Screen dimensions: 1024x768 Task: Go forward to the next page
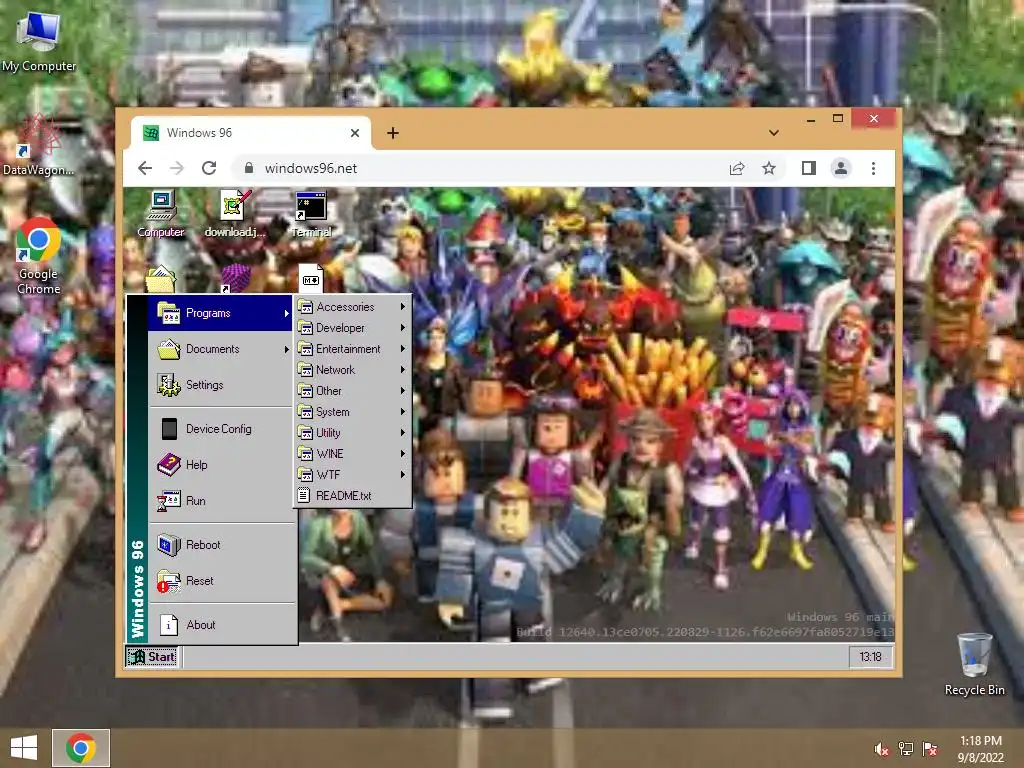point(177,168)
